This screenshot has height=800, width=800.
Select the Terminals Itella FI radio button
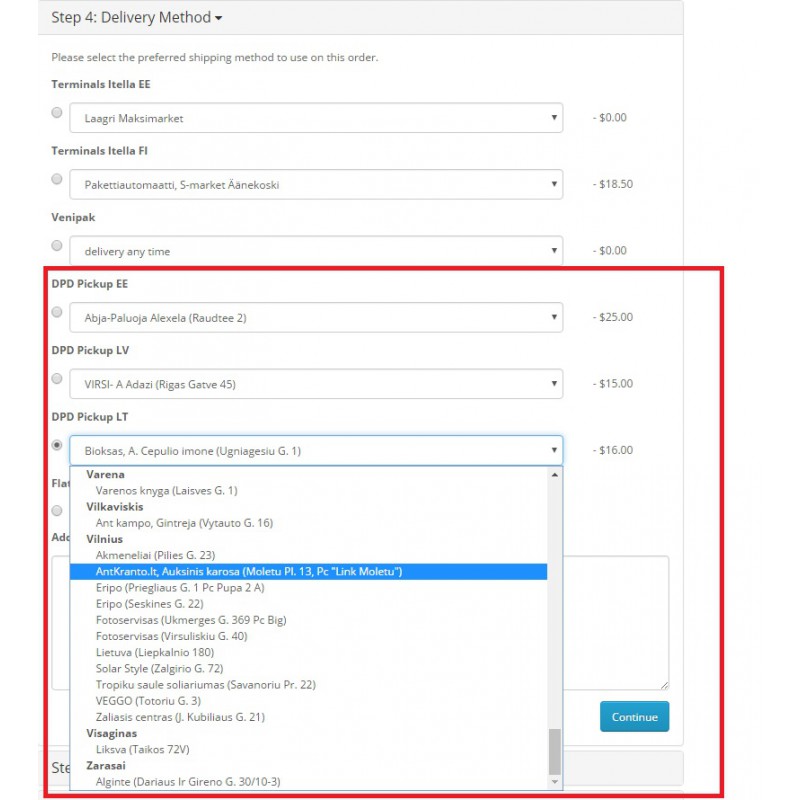[57, 179]
